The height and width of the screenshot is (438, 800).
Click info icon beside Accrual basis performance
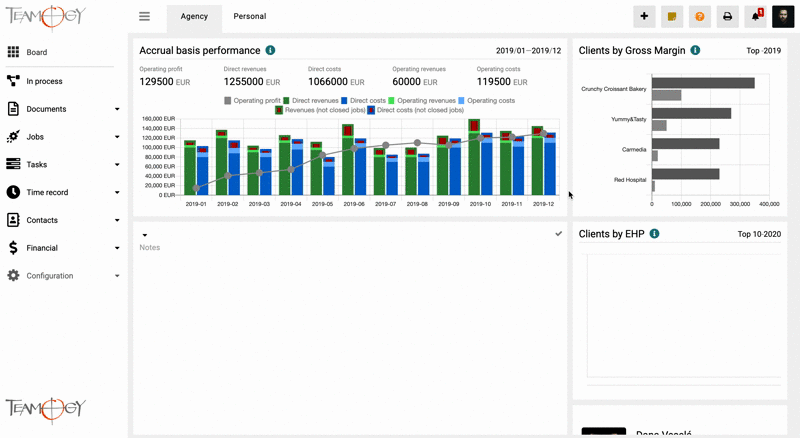click(x=271, y=50)
